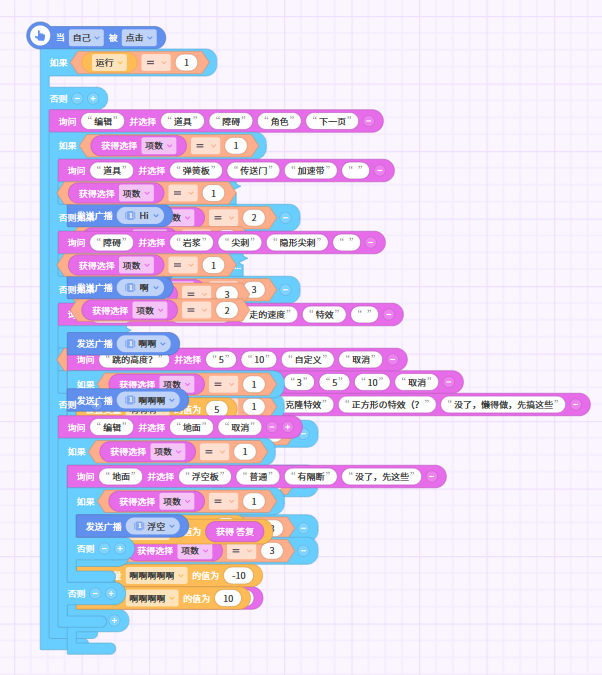Click the 获得 答复 reporter block
This screenshot has width=602, height=675.
(235, 532)
